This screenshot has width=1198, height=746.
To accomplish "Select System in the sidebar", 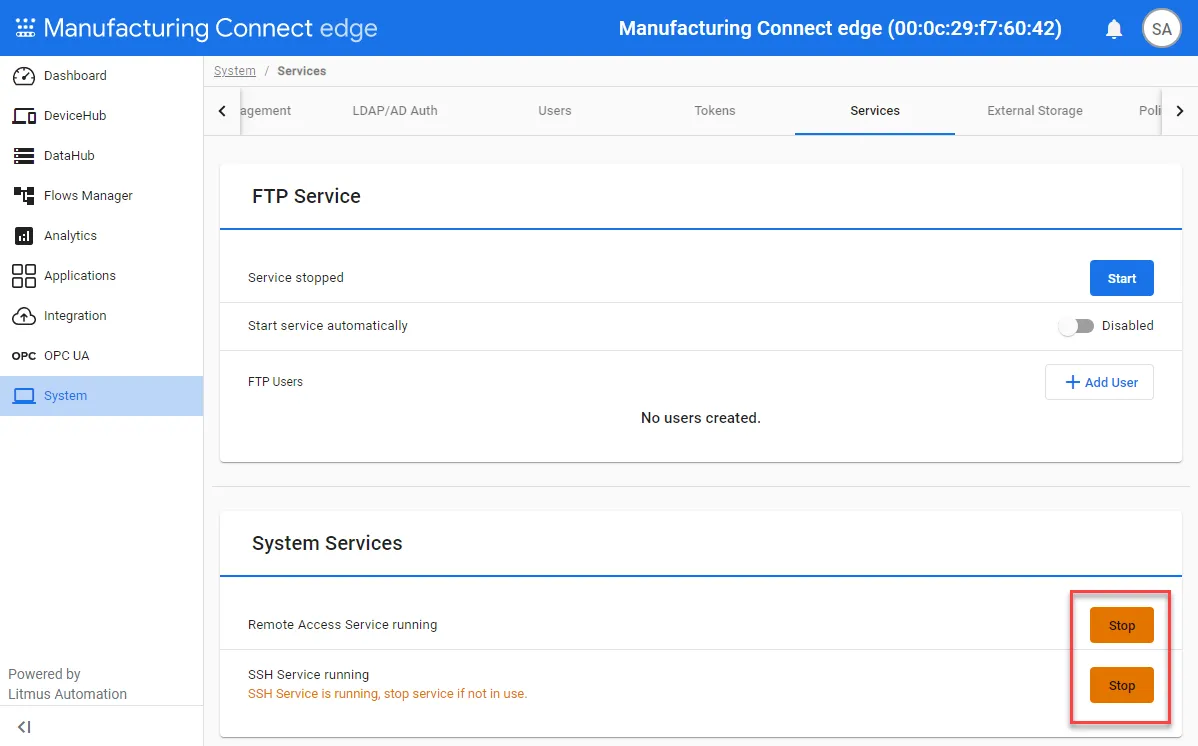I will click(x=102, y=396).
